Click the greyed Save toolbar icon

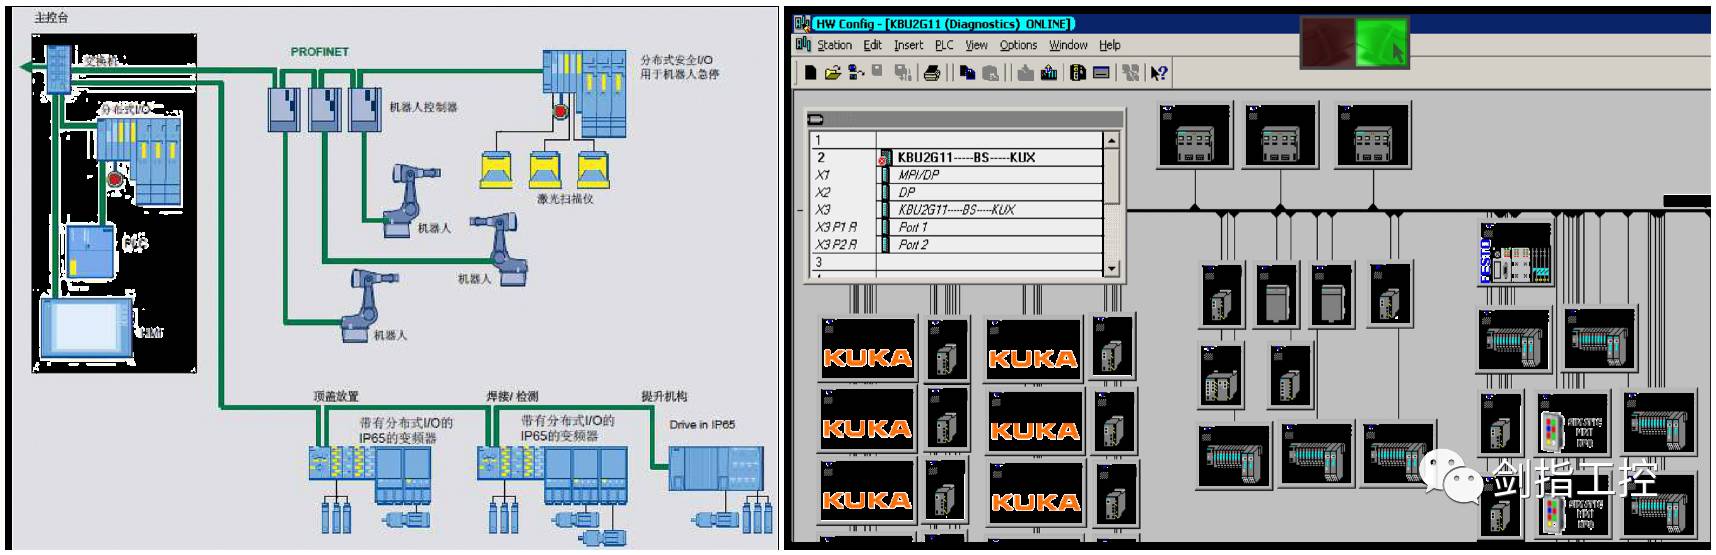tap(877, 72)
